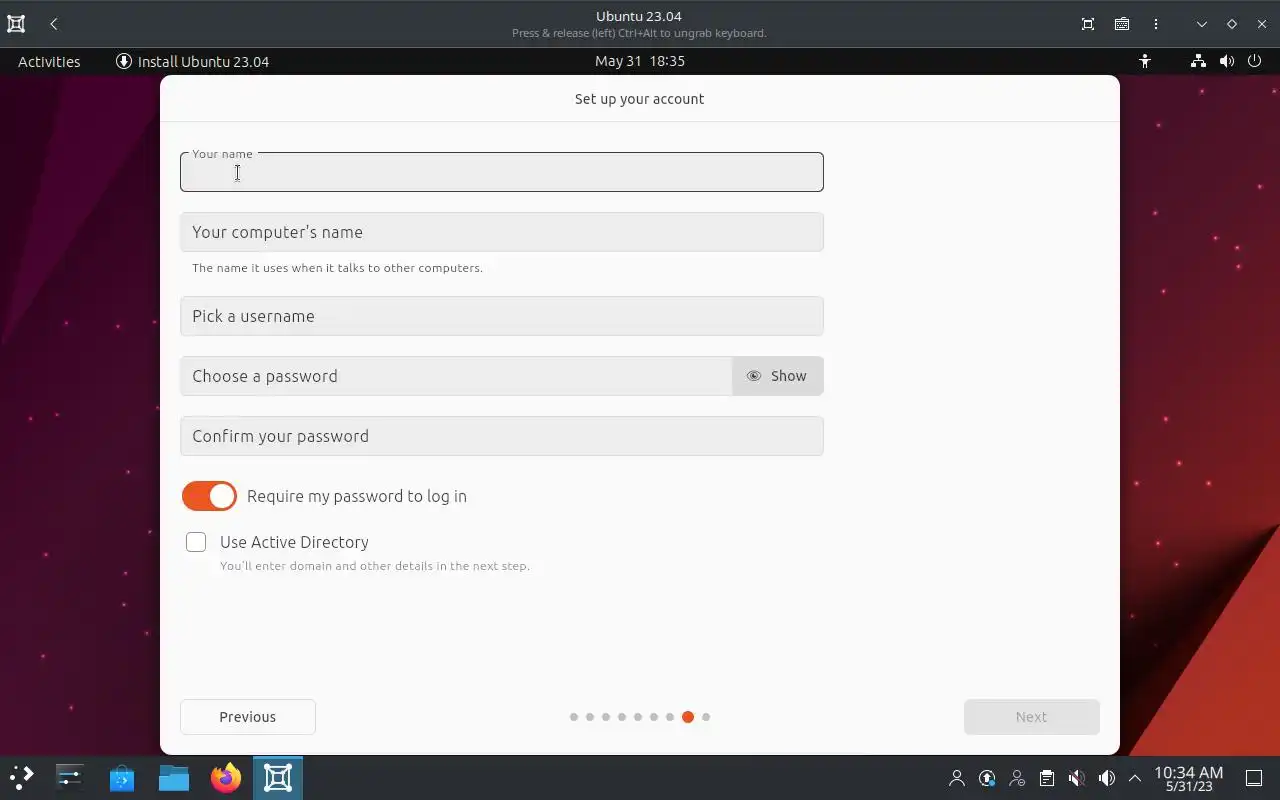Click the Confirm your password field
This screenshot has height=800, width=1280.
coord(502,436)
